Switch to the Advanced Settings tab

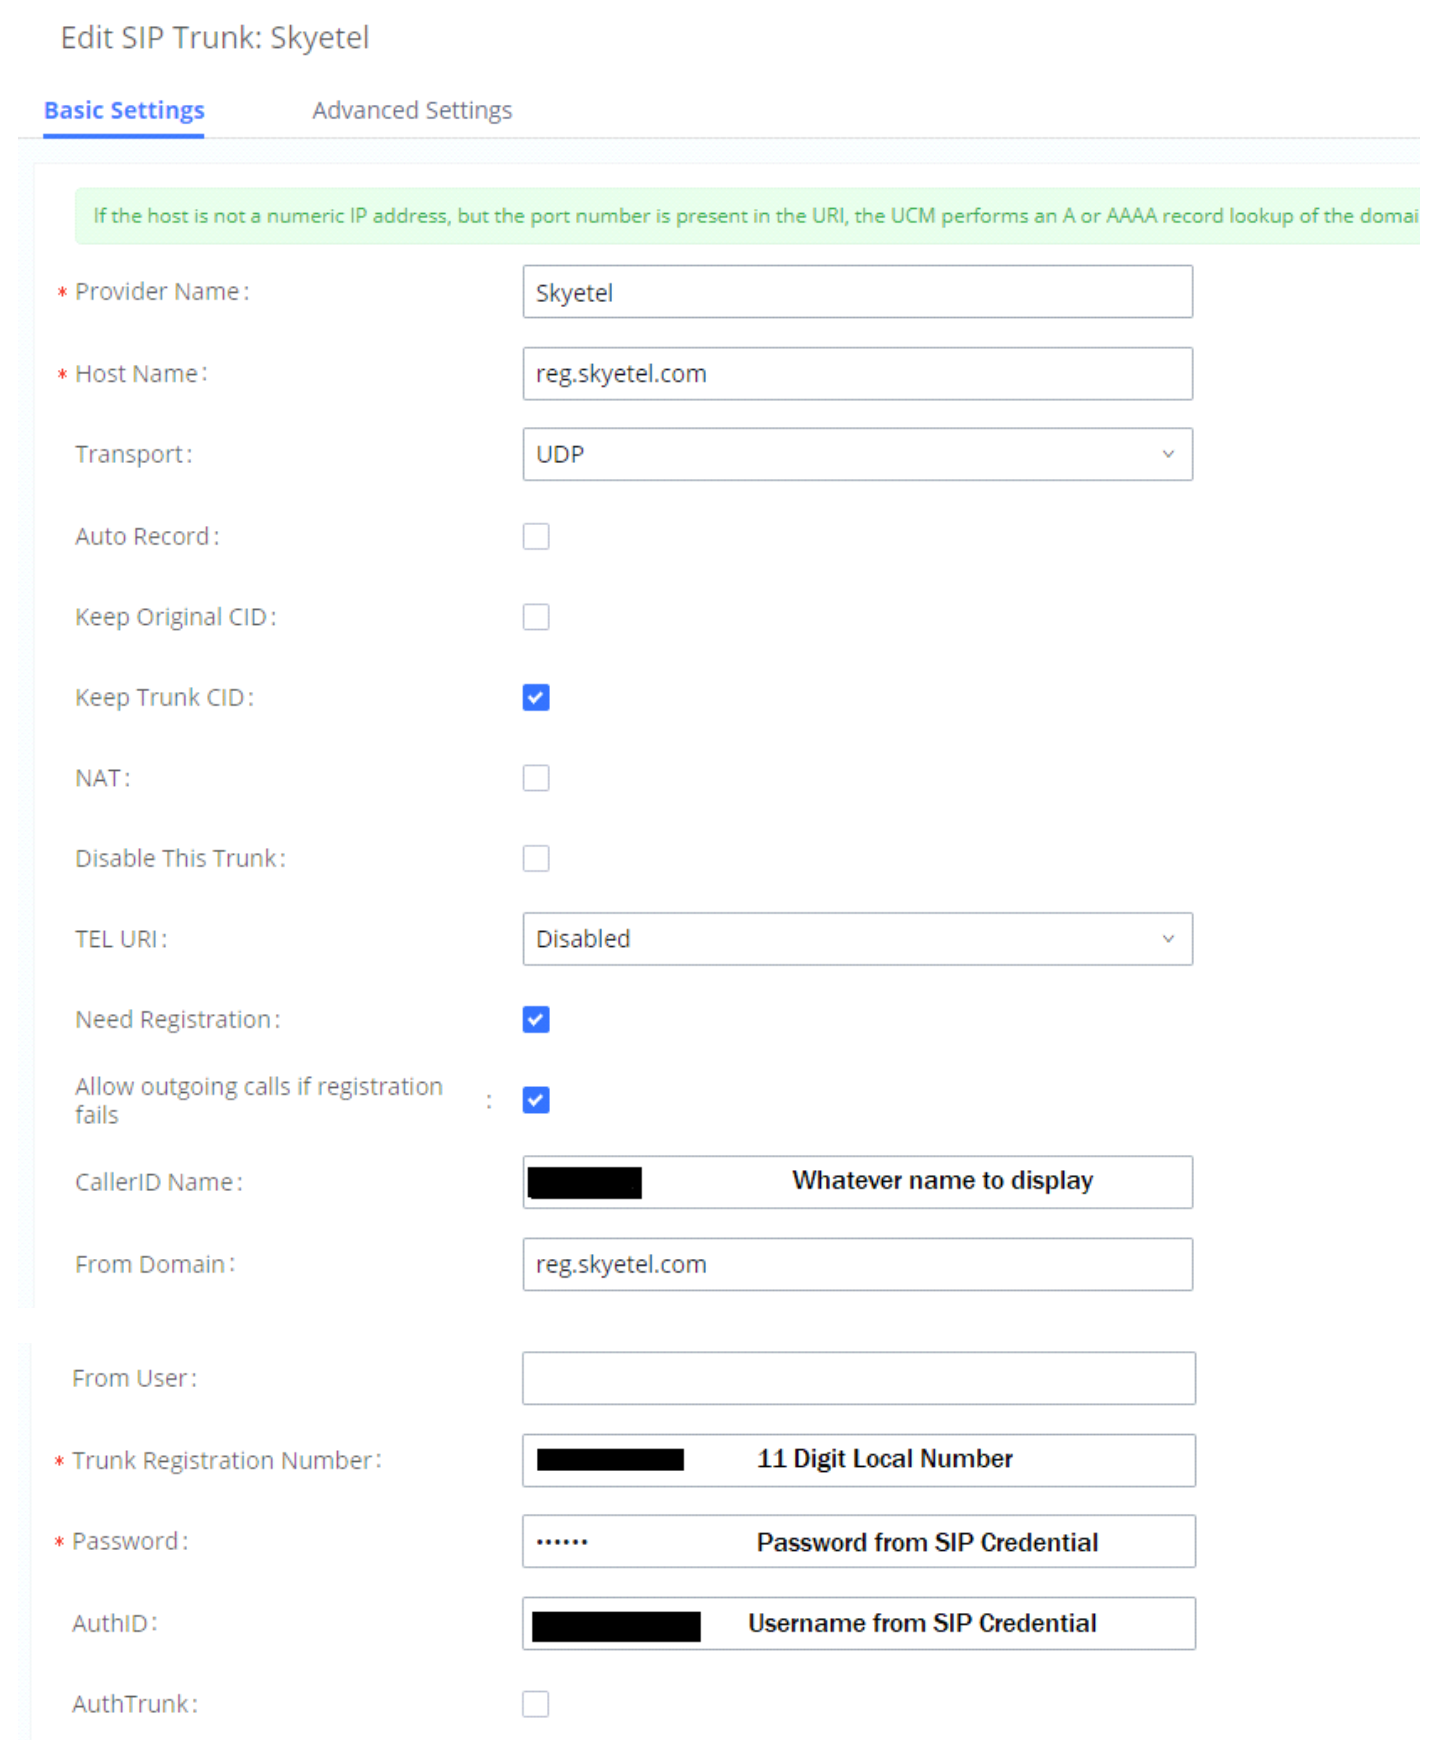(x=412, y=110)
